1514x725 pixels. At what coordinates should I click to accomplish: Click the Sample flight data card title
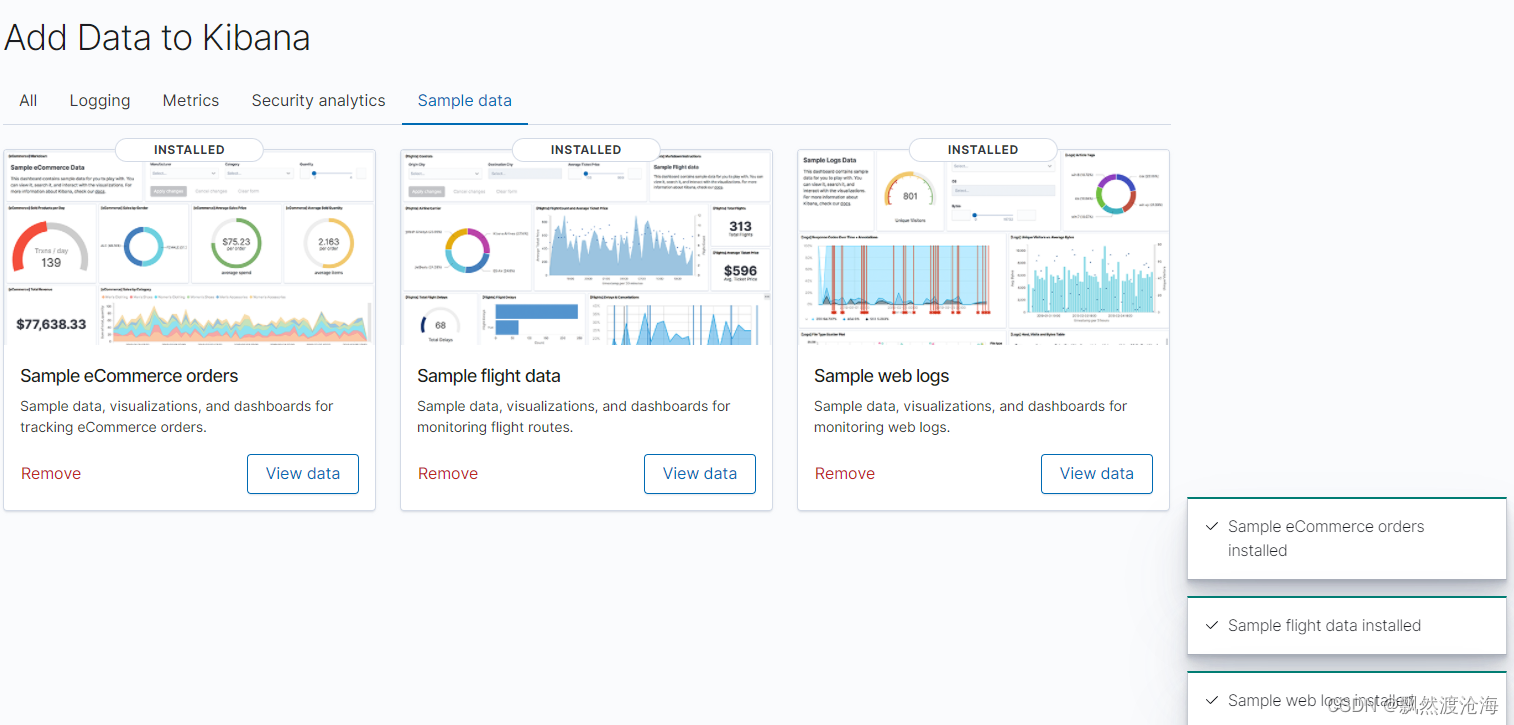pyautogui.click(x=489, y=376)
